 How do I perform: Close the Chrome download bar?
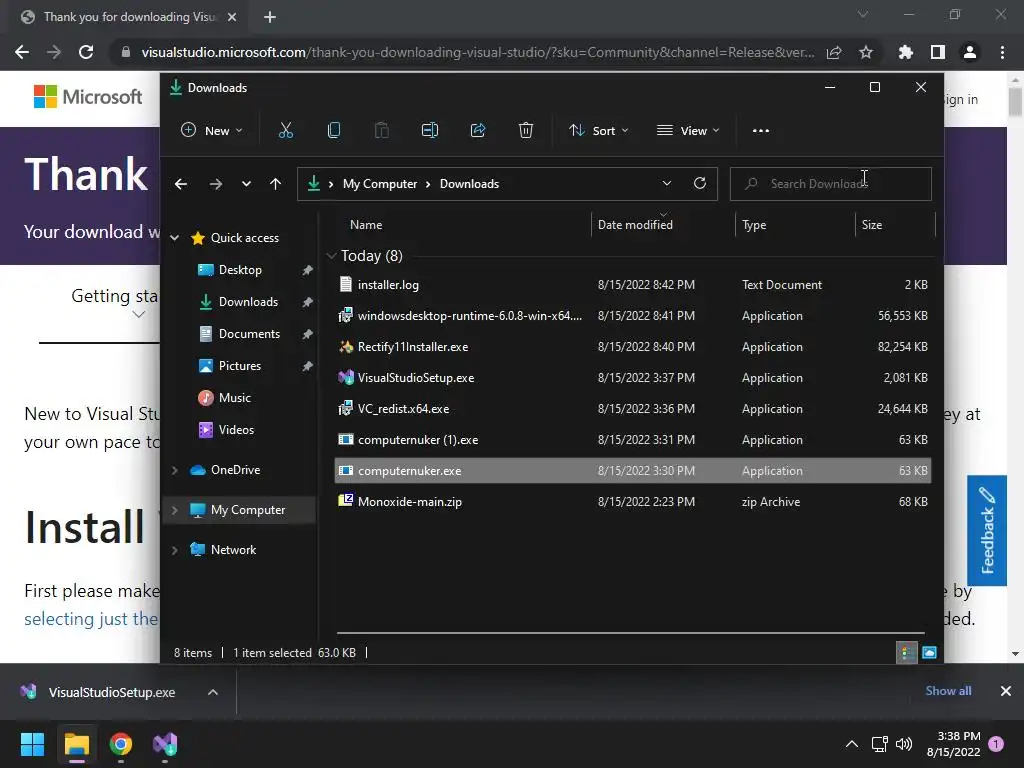(1006, 691)
